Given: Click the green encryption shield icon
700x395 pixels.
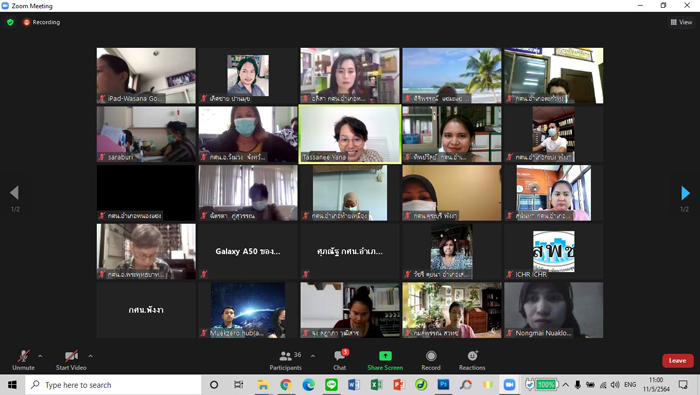Looking at the screenshot, I should 10,22.
